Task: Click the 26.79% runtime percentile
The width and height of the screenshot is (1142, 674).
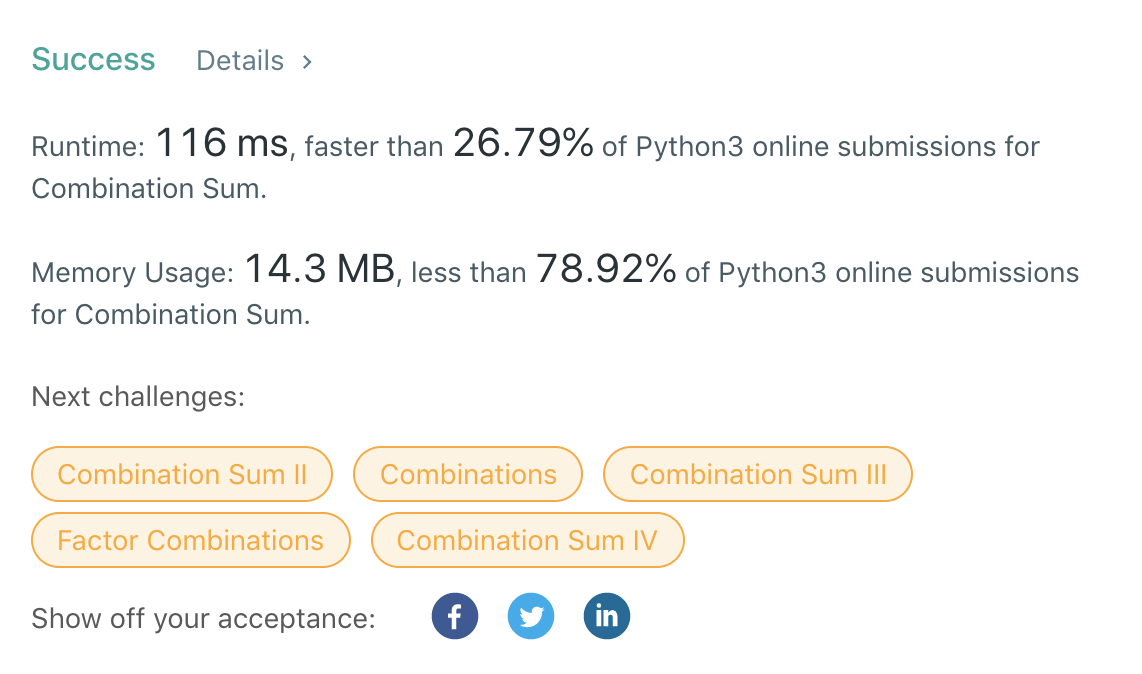Action: 523,145
